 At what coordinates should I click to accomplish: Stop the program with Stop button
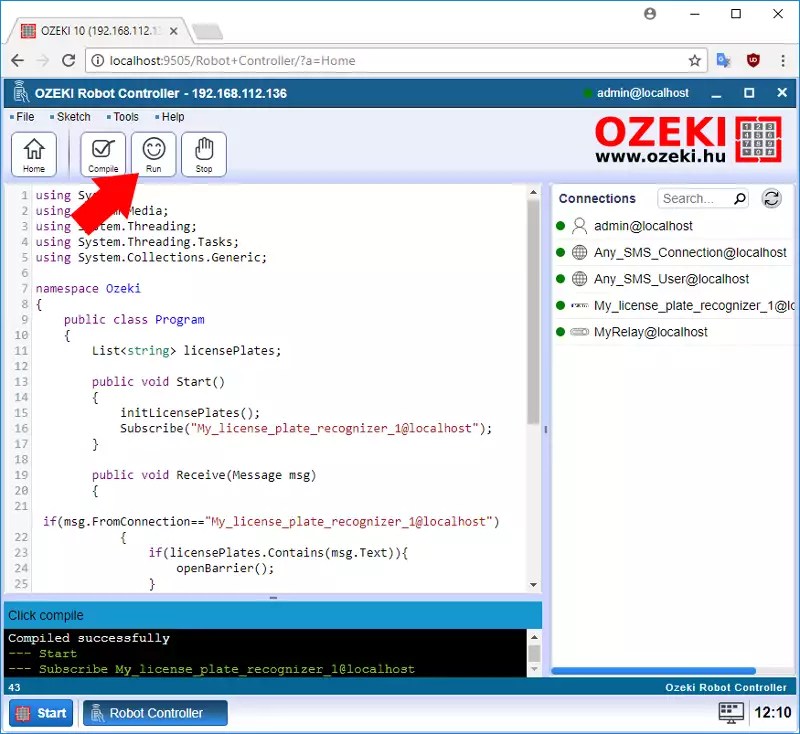click(204, 154)
